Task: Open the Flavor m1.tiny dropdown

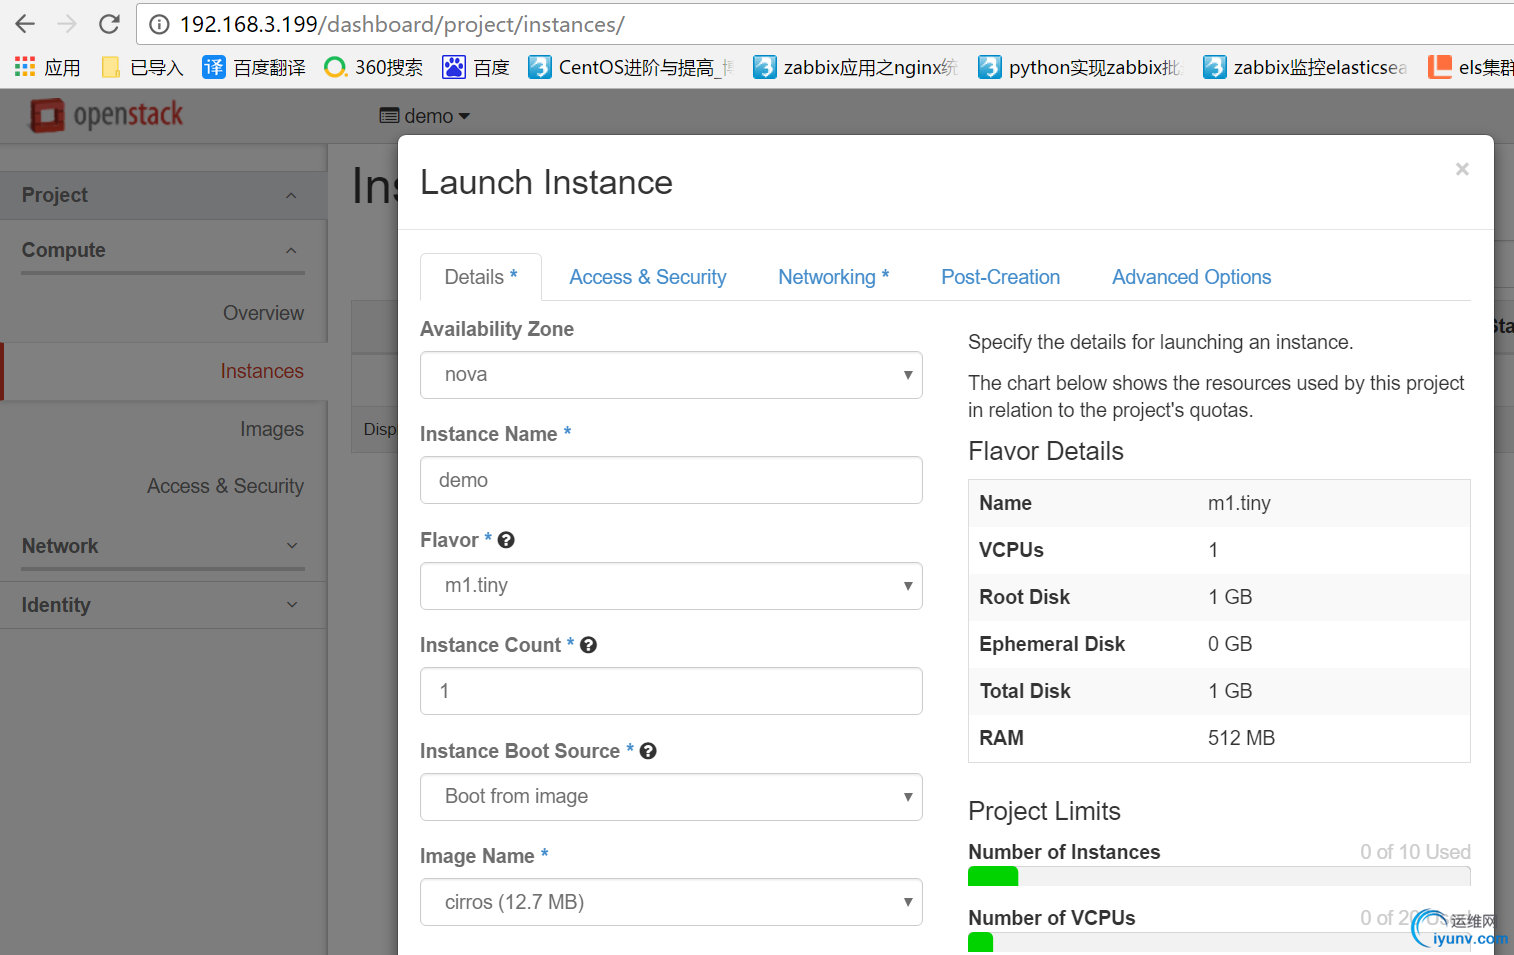Action: pos(670,586)
